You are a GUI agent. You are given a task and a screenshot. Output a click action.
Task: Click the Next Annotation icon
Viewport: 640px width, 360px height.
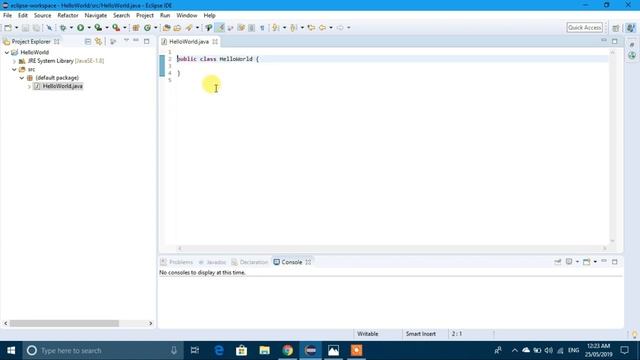tap(276, 28)
